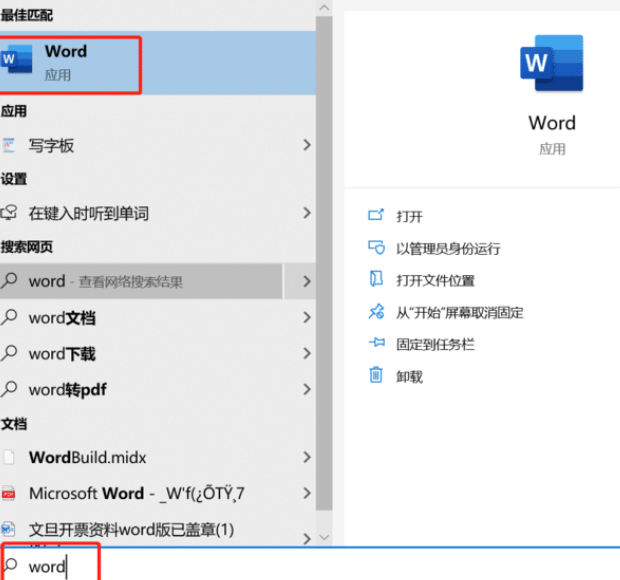
Task: Click the search icon beside word文档
Action: (x=9, y=317)
